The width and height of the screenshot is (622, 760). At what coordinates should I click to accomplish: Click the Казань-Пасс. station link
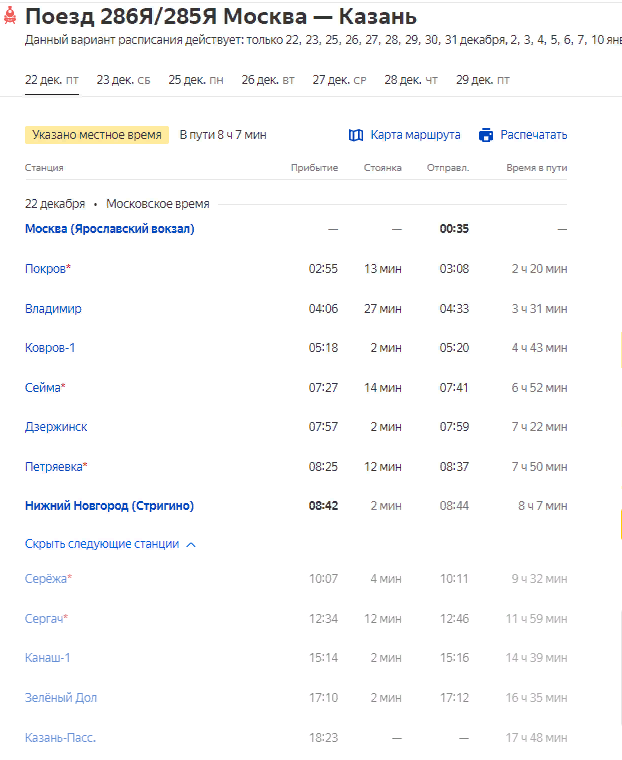[60, 738]
